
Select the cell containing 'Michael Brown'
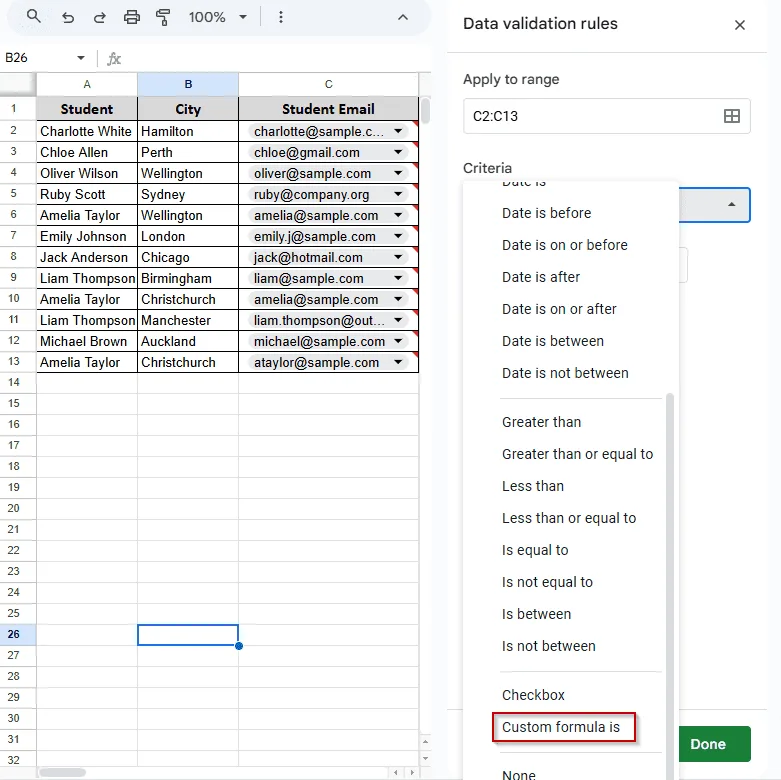pyautogui.click(x=87, y=341)
